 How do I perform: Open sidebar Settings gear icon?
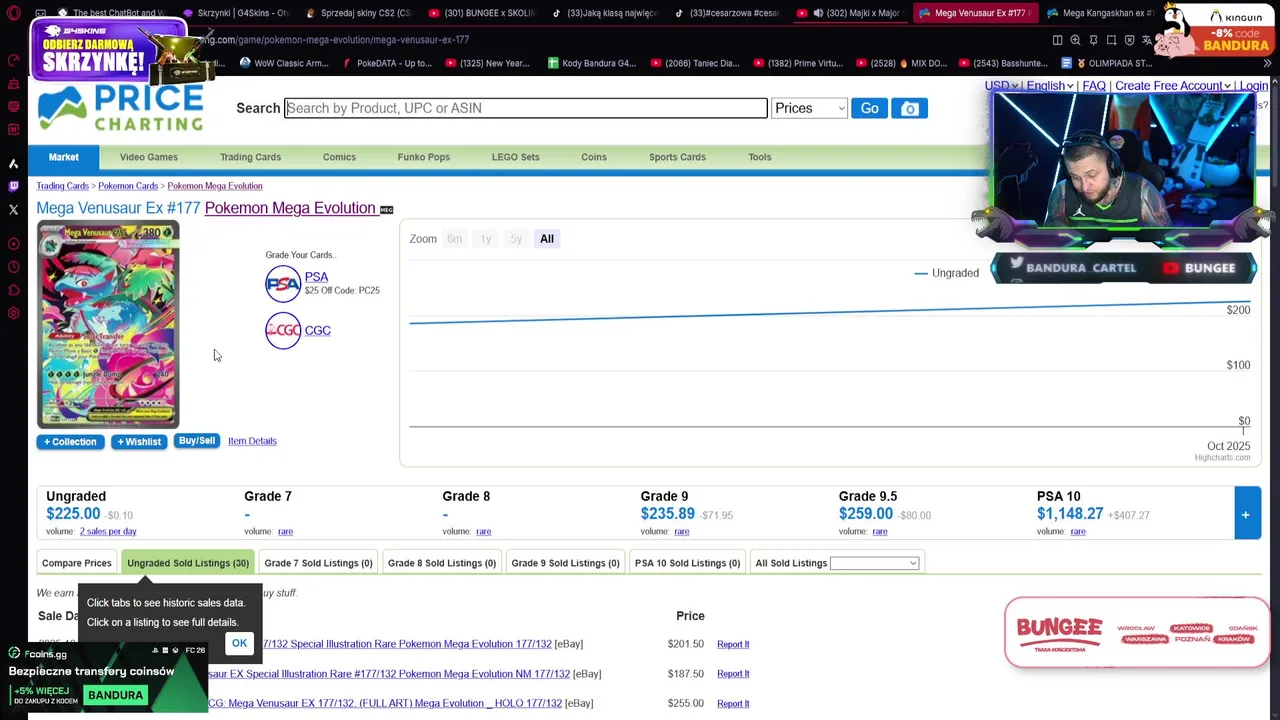click(13, 313)
